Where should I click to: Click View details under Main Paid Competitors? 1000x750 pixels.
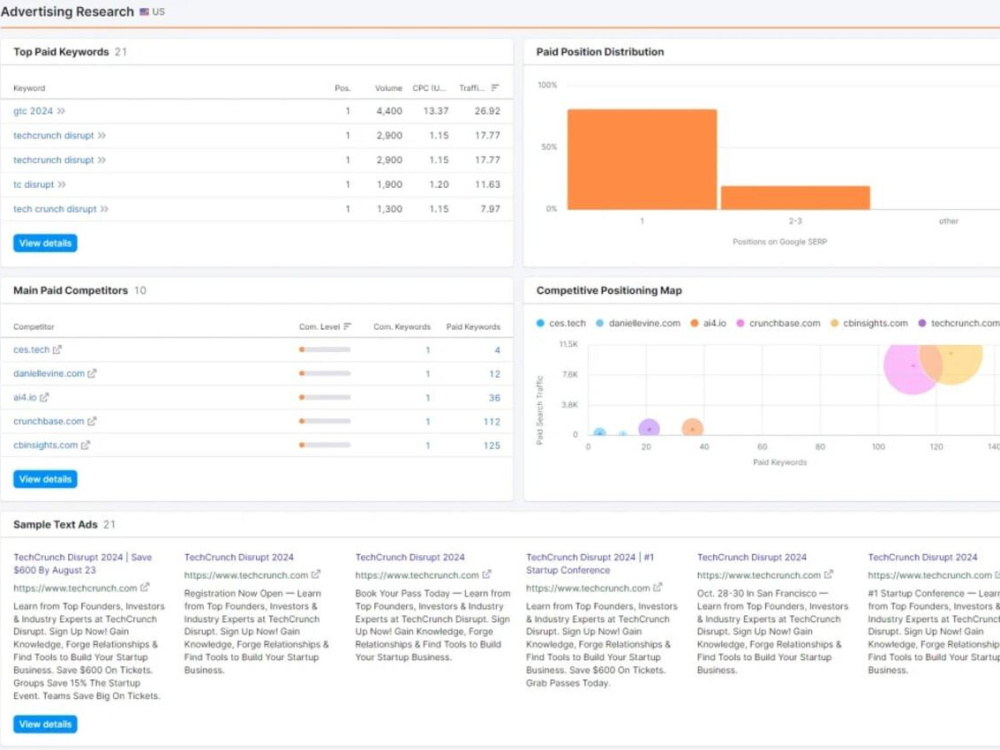[45, 479]
